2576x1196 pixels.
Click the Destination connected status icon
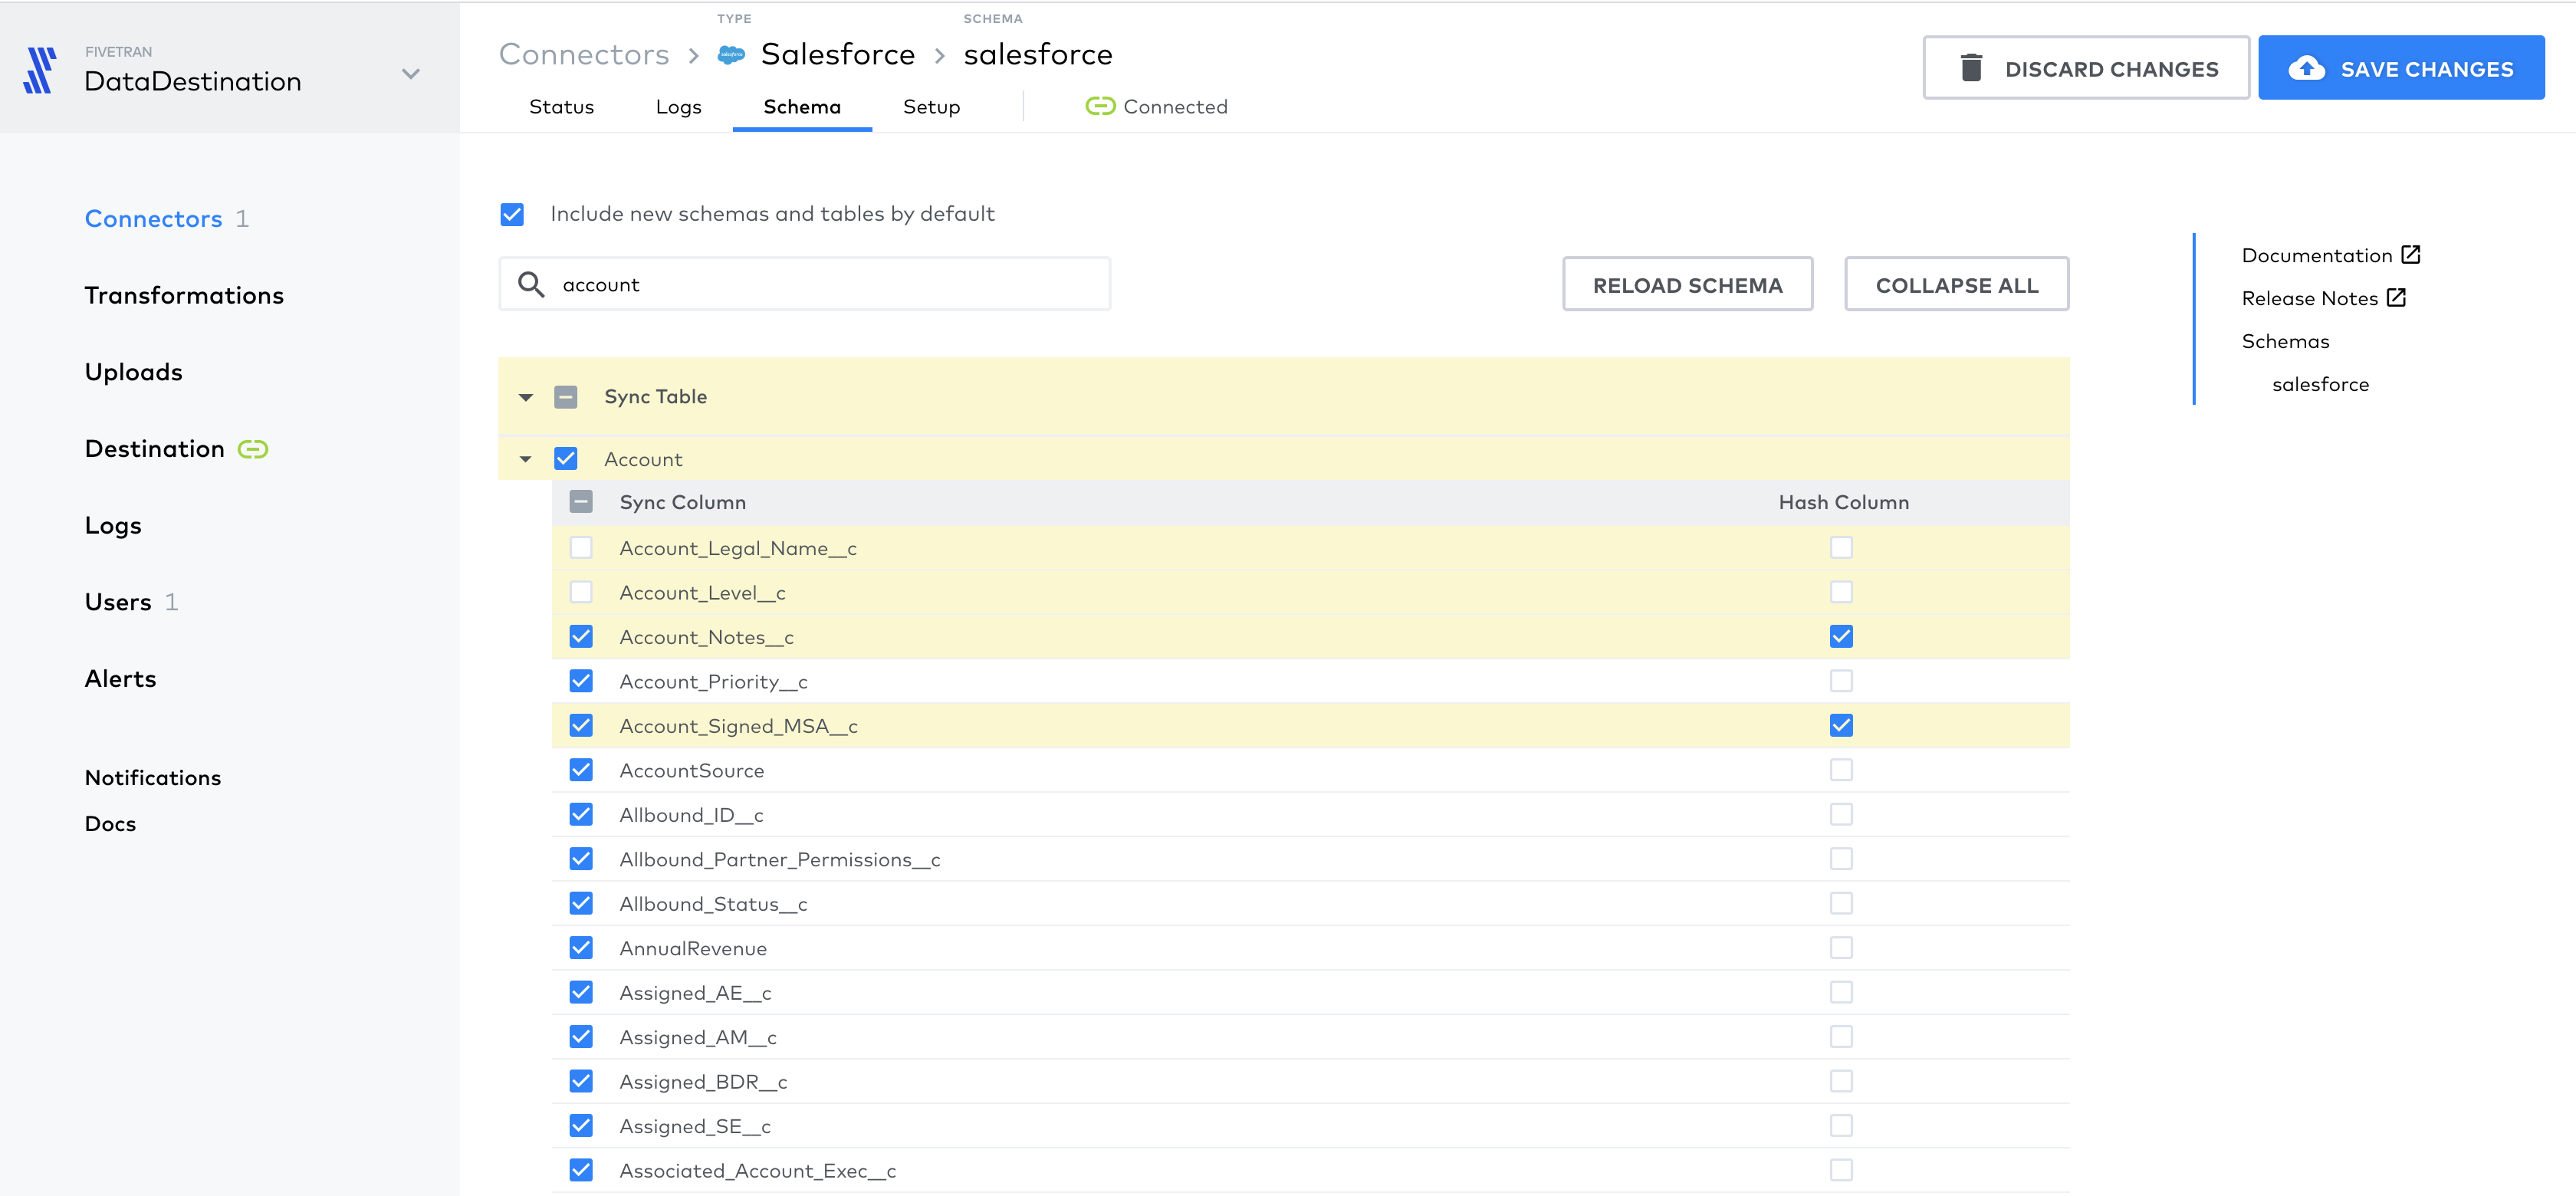click(253, 449)
